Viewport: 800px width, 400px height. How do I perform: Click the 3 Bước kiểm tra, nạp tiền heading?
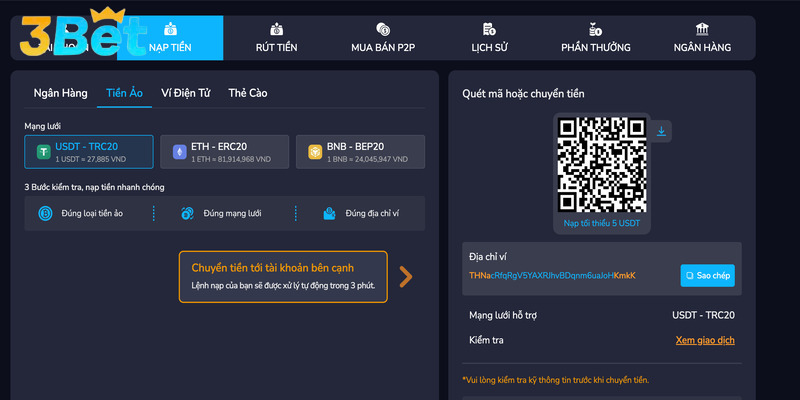[94, 188]
